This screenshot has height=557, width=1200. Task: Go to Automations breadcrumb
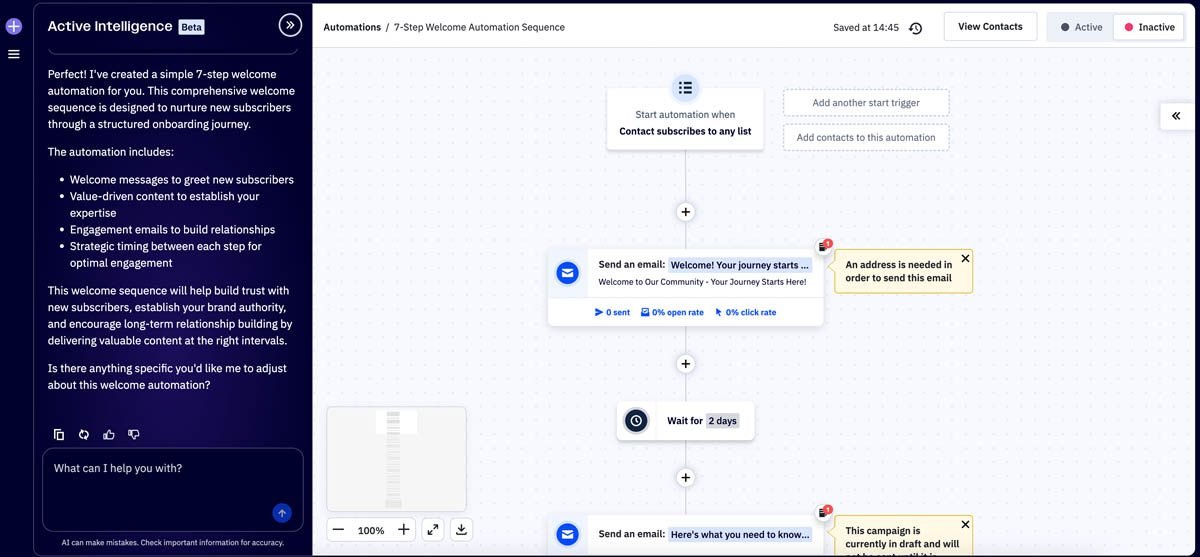point(352,27)
